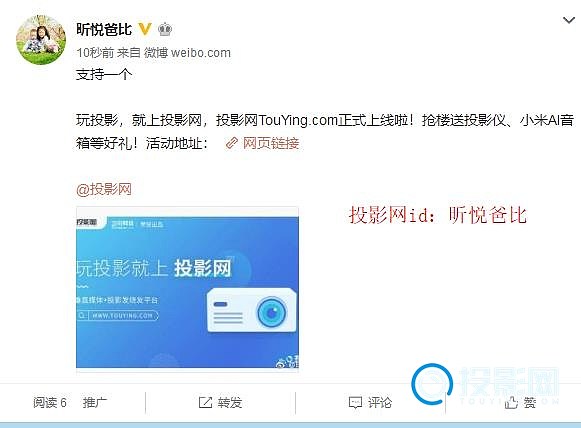581x428 pixels.
Task: Open the 昕悦爸比 username link
Action: [x=104, y=29]
